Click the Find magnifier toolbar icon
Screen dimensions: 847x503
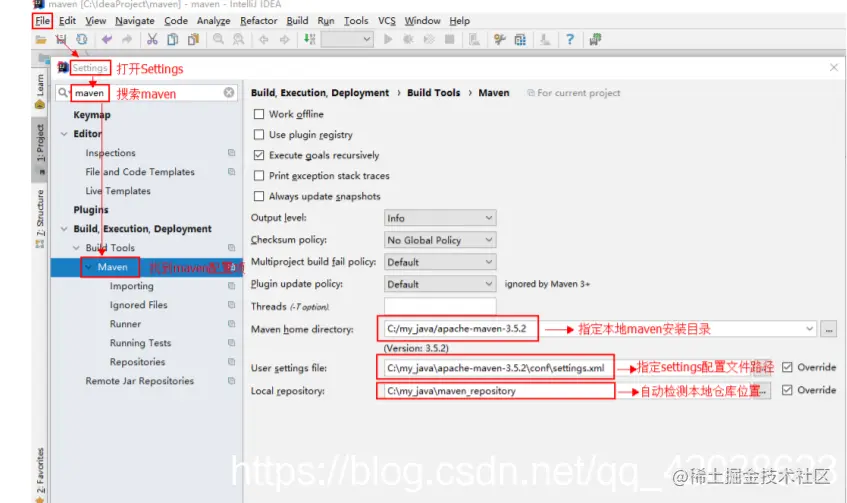[x=218, y=39]
